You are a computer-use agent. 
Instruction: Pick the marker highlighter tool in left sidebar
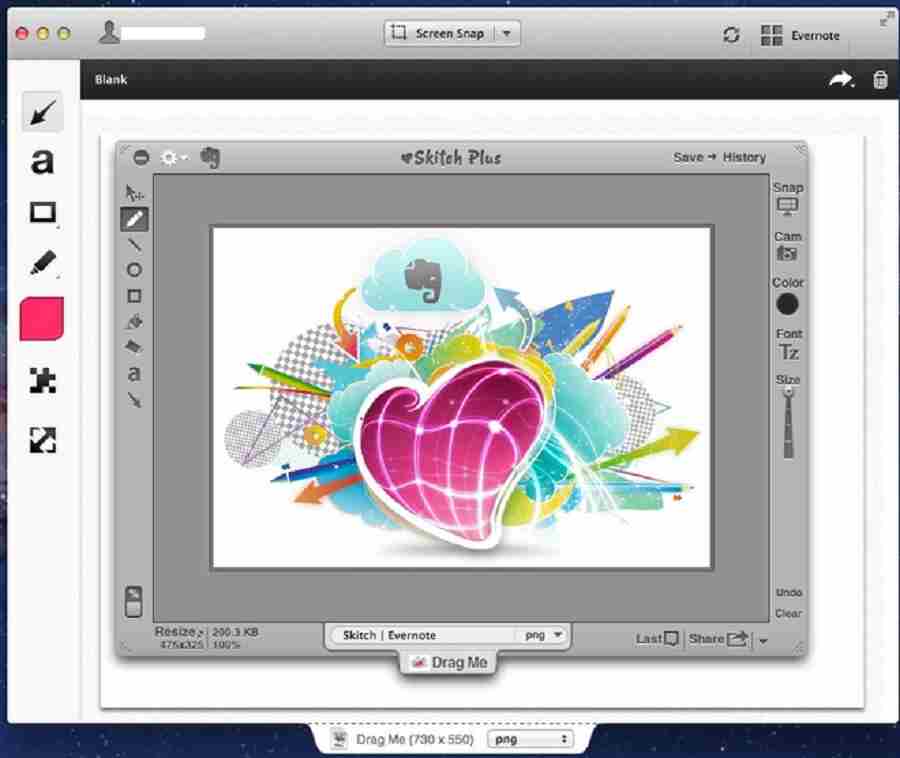pyautogui.click(x=42, y=264)
